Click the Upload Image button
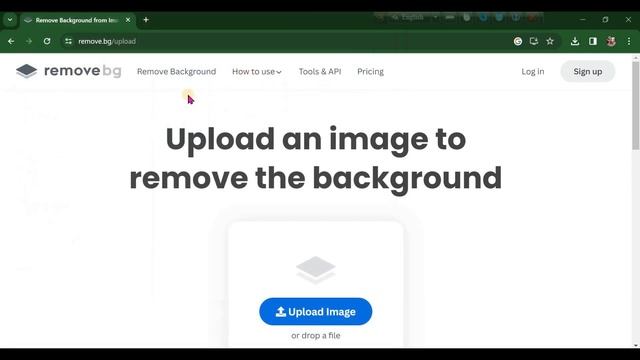This screenshot has width=640, height=360. tap(316, 311)
